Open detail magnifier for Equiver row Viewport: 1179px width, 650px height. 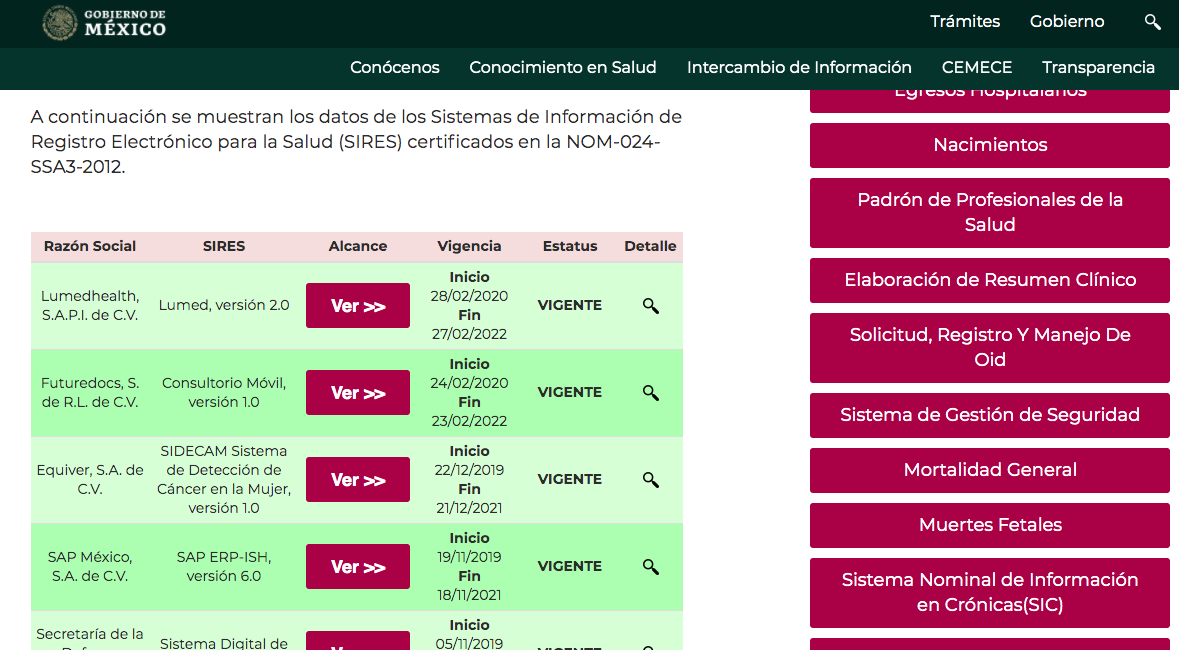[x=650, y=480]
